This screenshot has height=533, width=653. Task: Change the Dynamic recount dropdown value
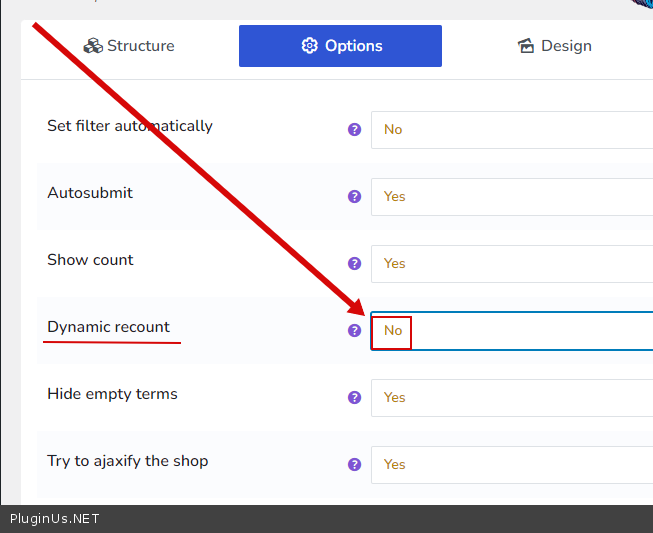tap(511, 331)
